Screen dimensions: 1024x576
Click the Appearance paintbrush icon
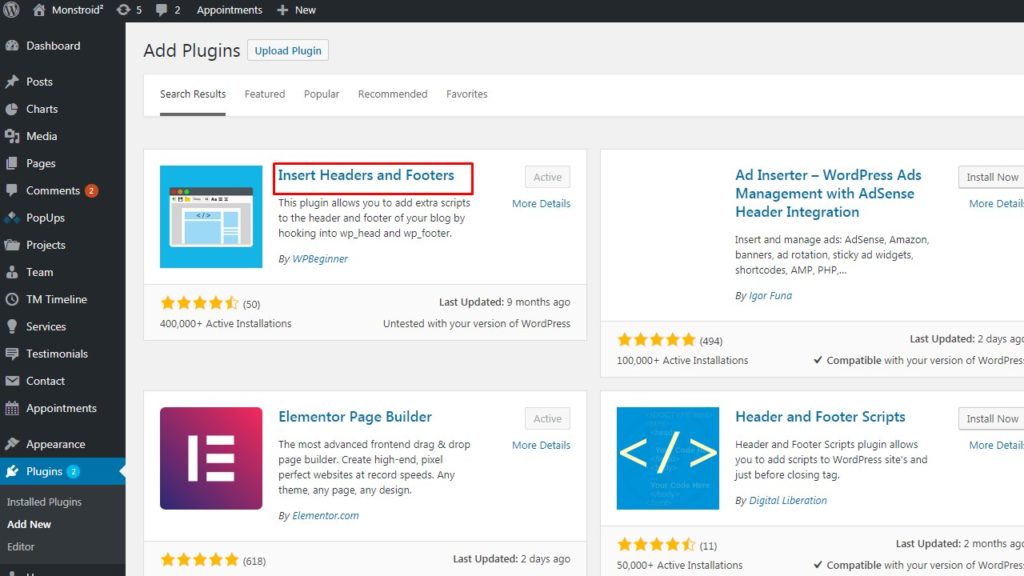point(12,444)
